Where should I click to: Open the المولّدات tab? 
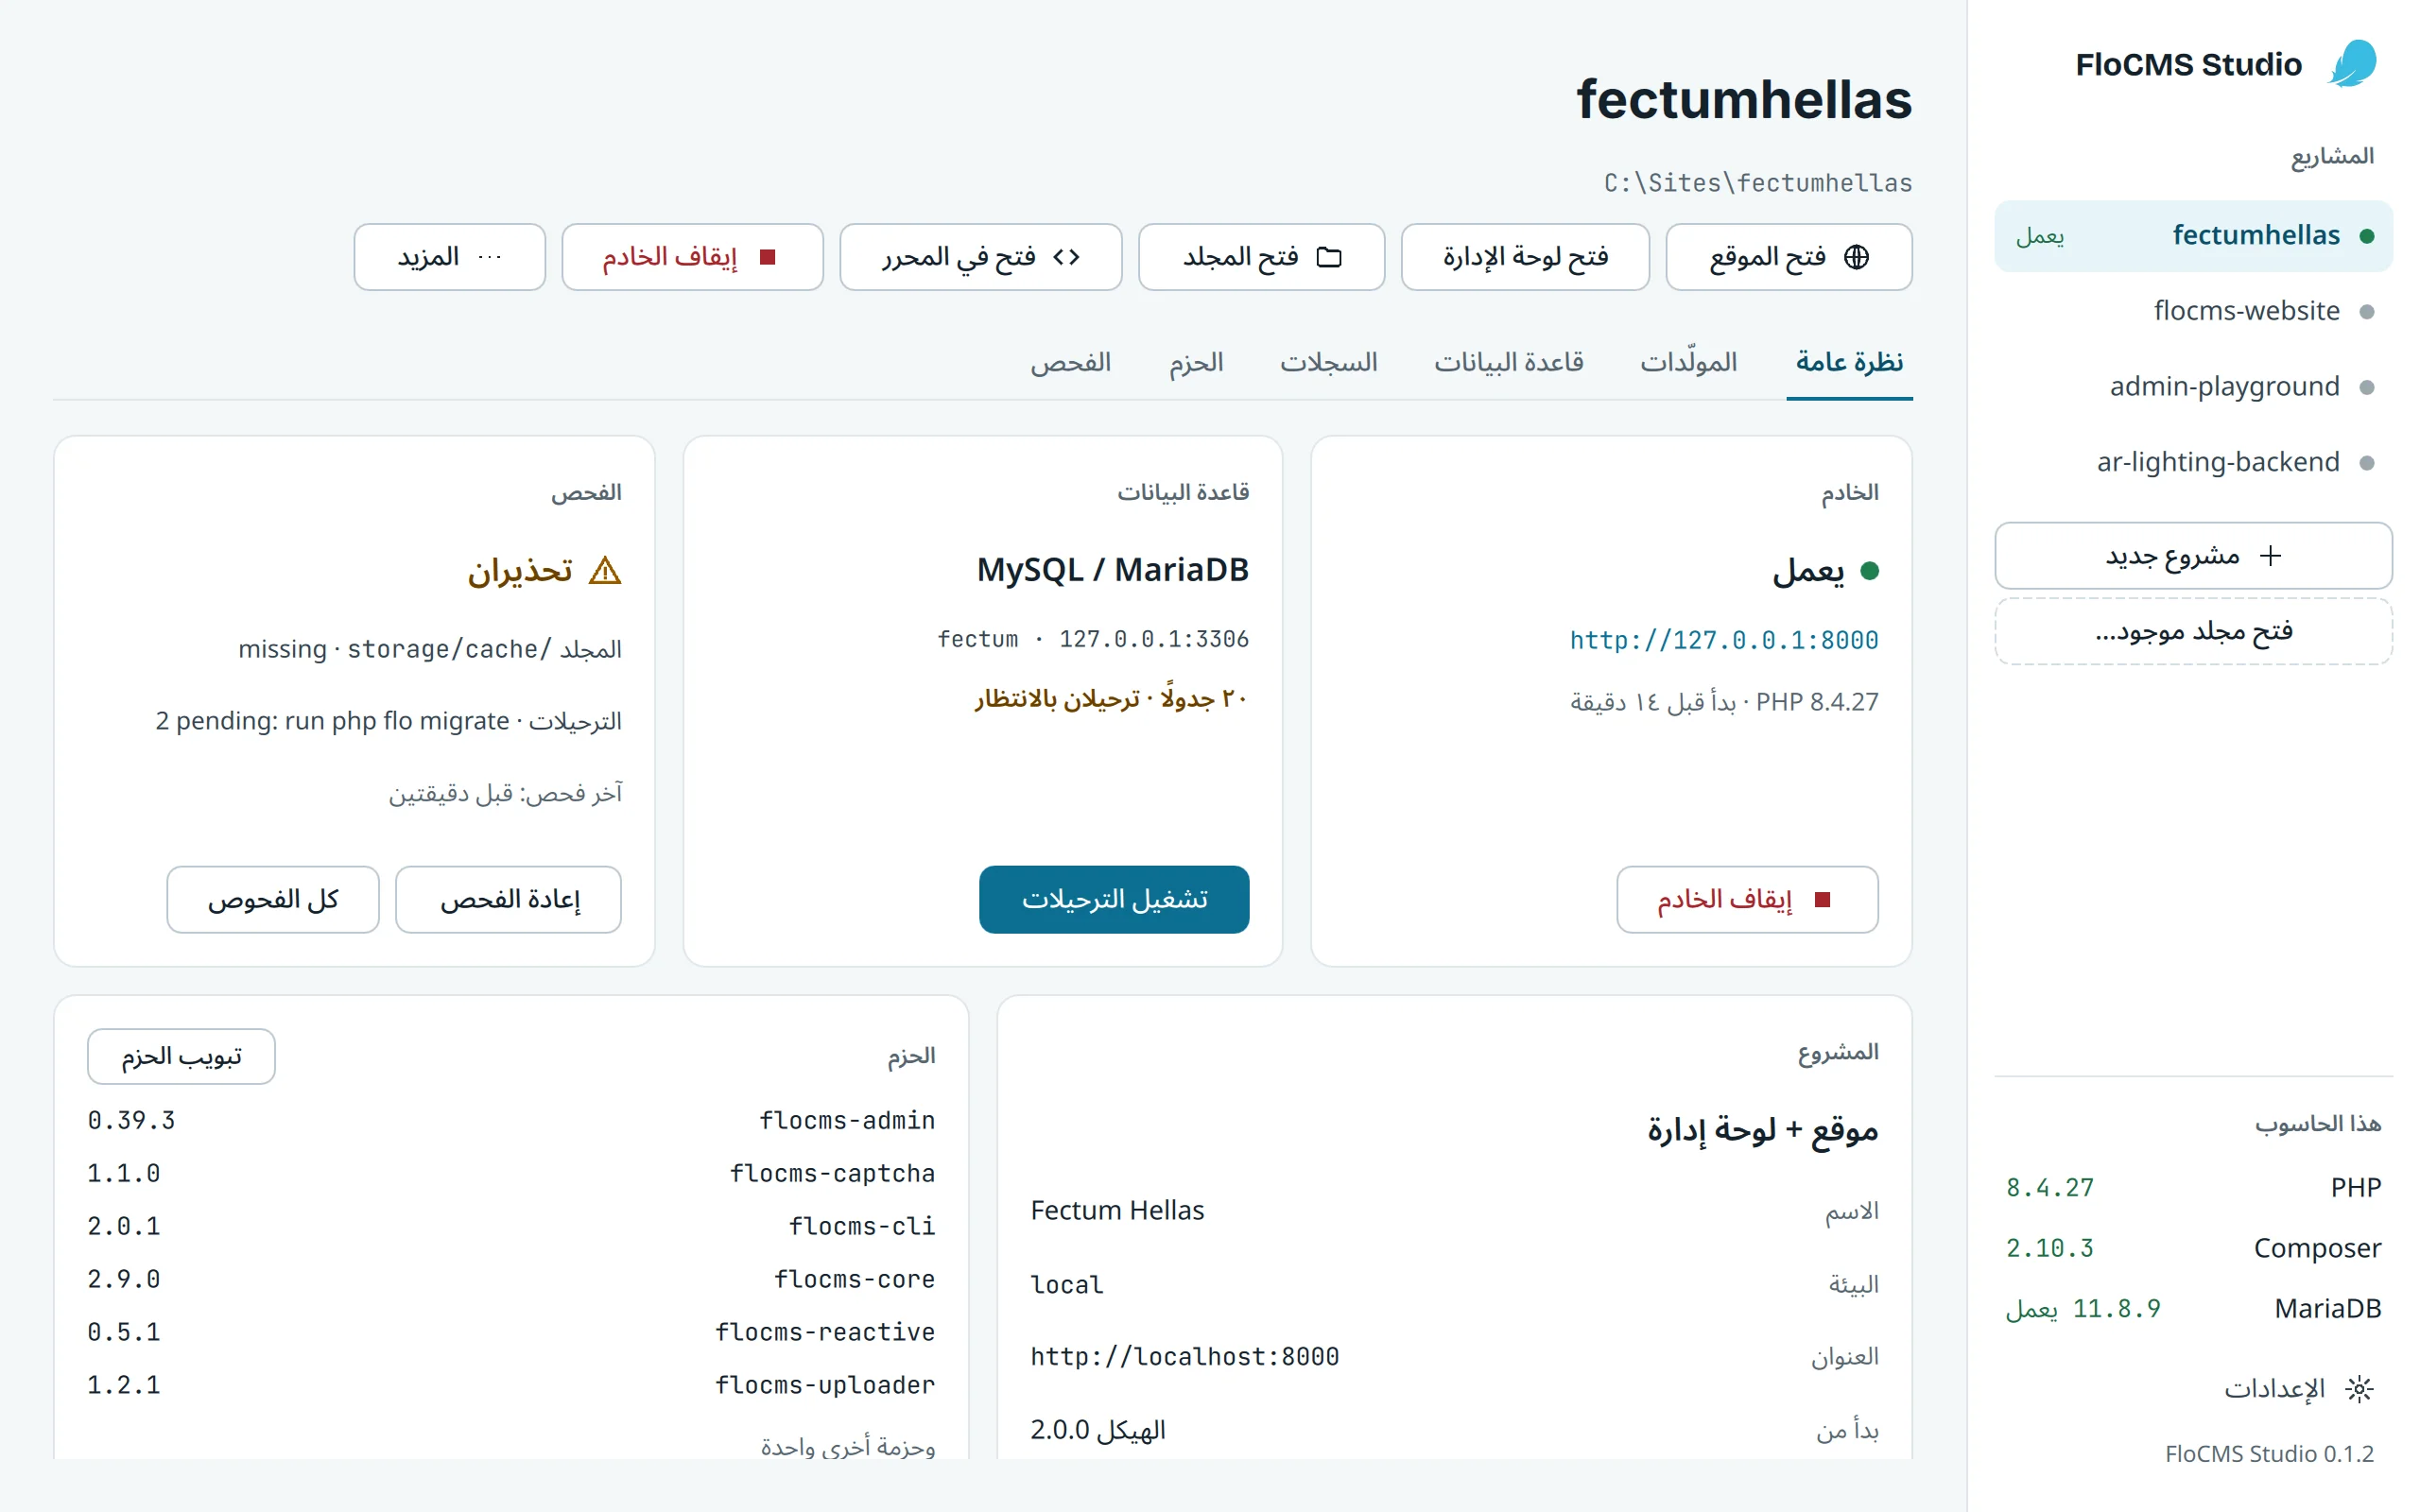point(1688,362)
